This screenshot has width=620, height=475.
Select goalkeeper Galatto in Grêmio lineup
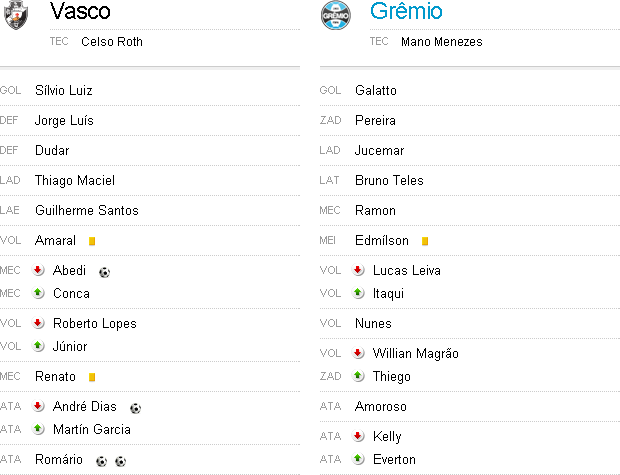[x=375, y=91]
